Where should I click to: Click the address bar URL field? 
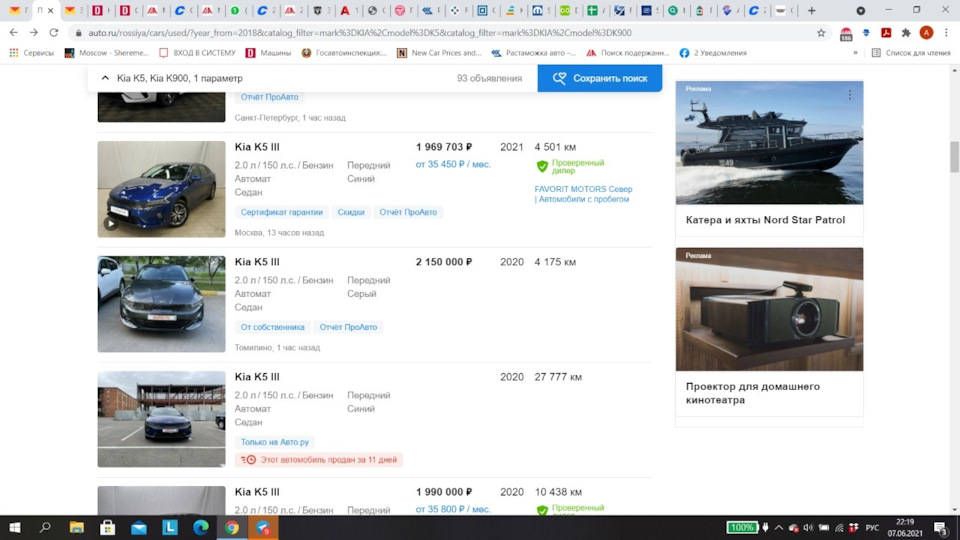pos(441,33)
